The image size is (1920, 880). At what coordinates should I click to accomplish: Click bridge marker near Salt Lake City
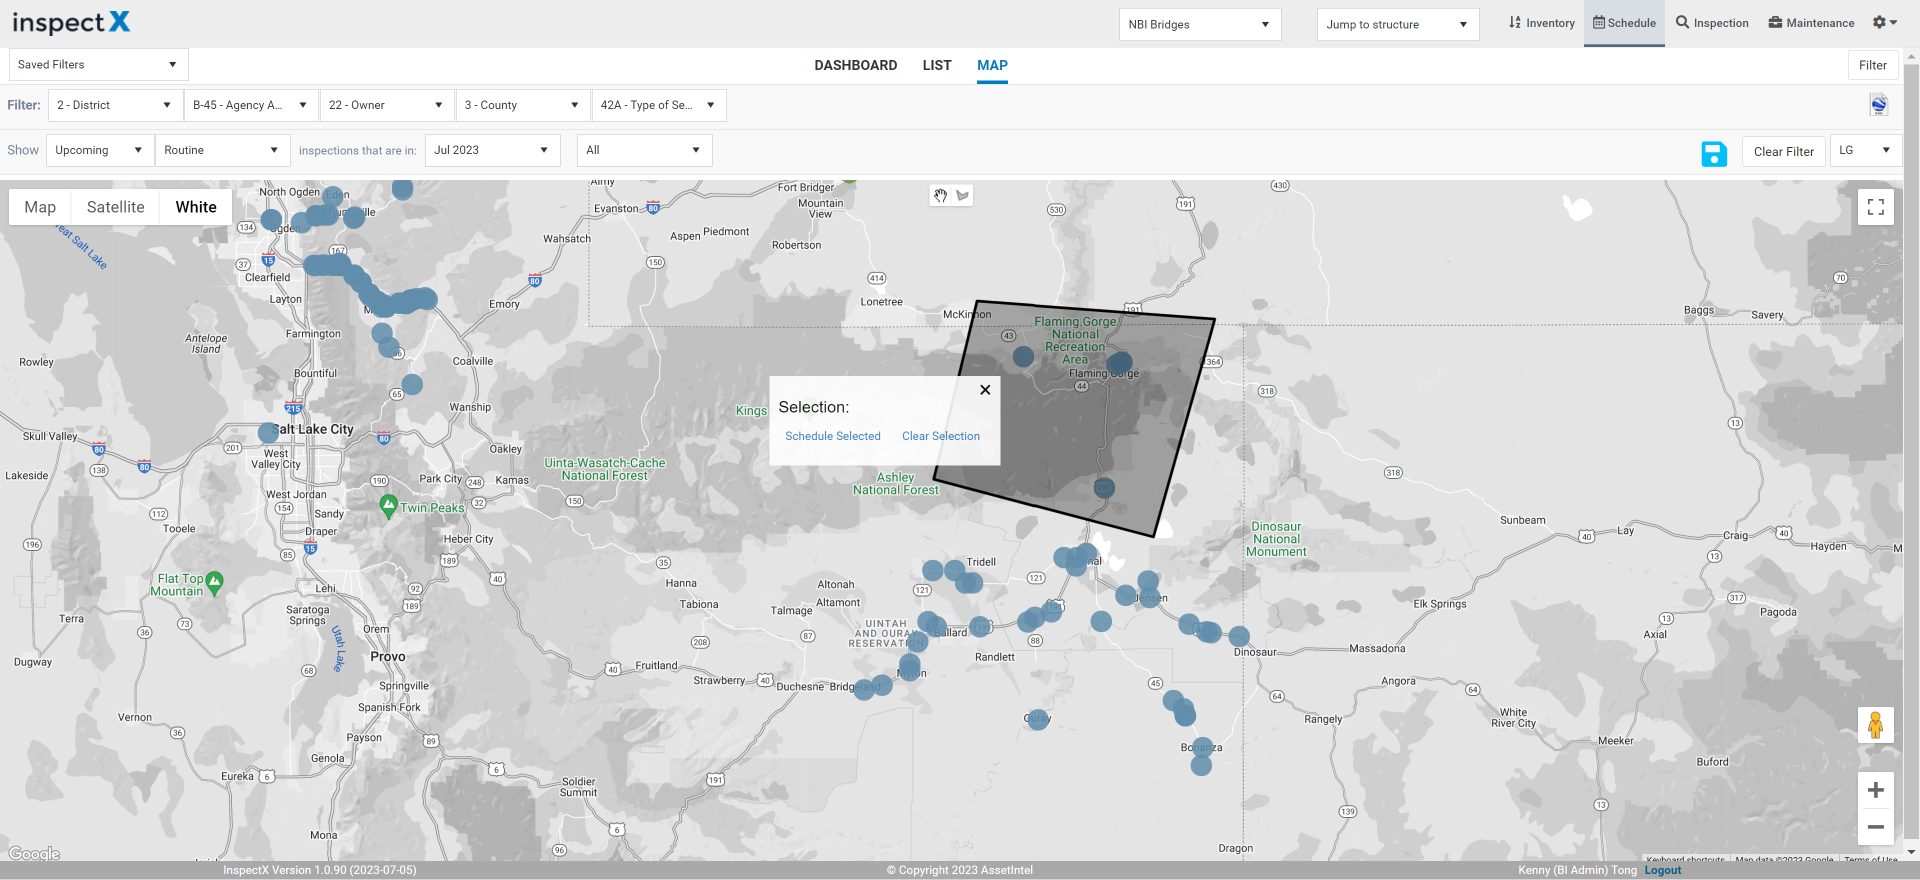268,432
